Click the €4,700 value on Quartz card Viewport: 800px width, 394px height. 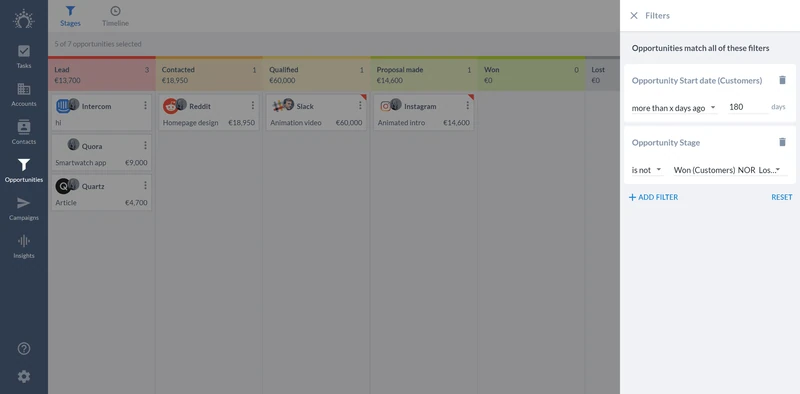[136, 203]
